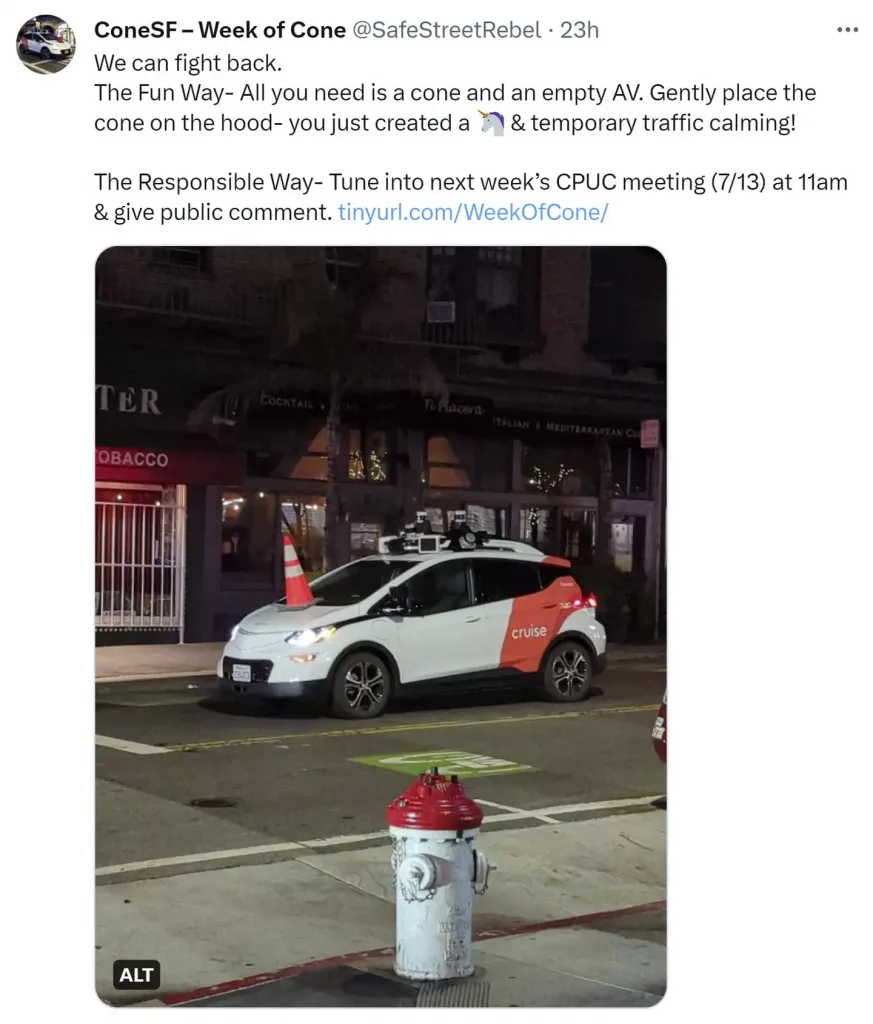Click the car's illuminated headlight
This screenshot has height=1024, width=873.
[x=311, y=635]
